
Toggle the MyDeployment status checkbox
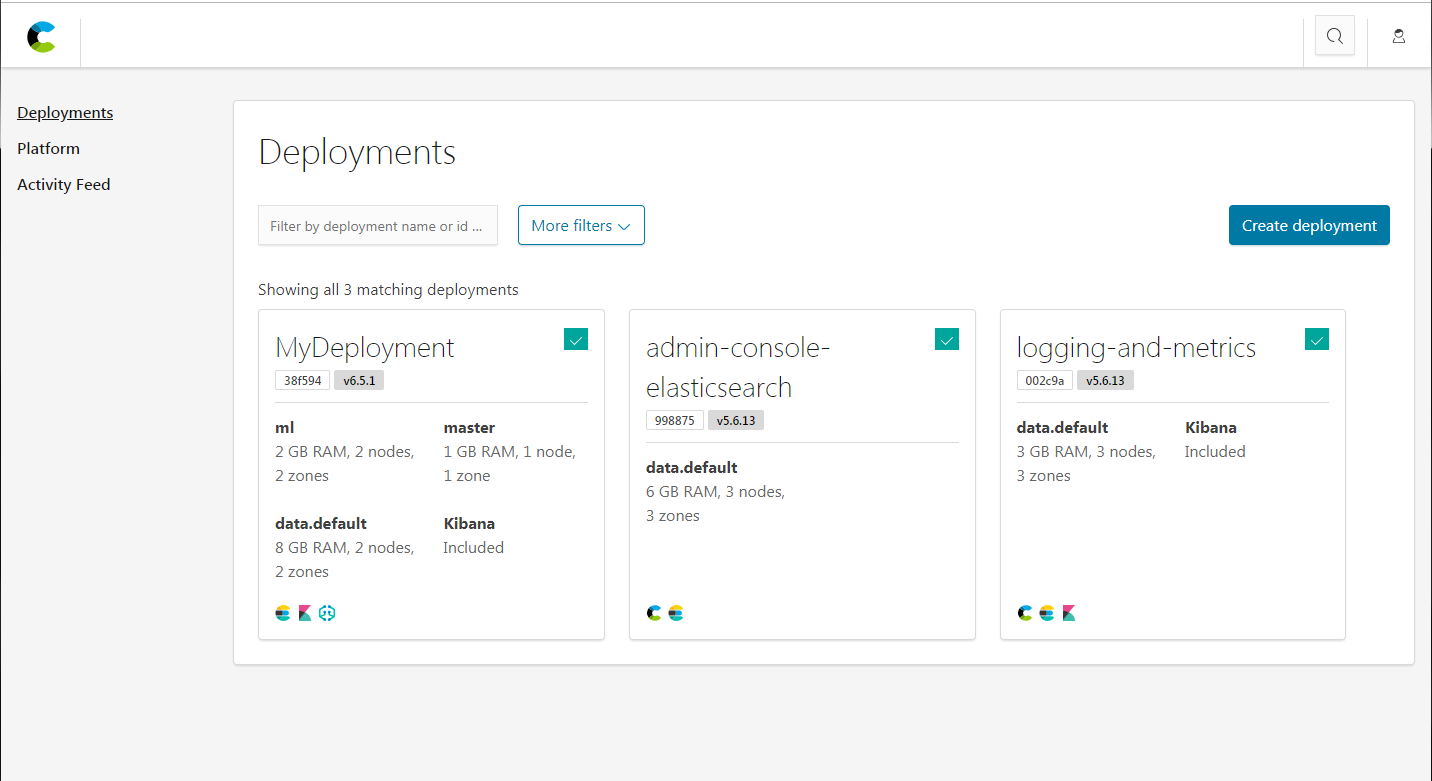[x=576, y=339]
